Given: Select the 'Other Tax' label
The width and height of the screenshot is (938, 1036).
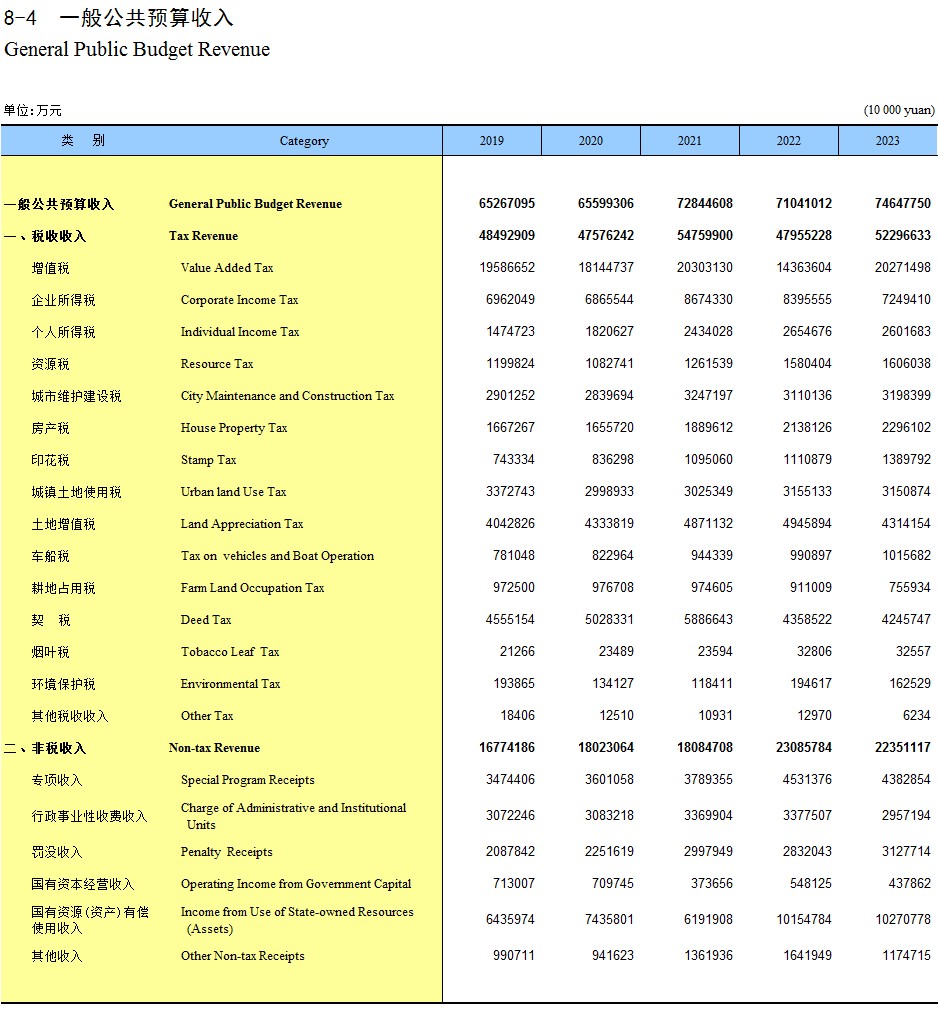Looking at the screenshot, I should [x=207, y=716].
